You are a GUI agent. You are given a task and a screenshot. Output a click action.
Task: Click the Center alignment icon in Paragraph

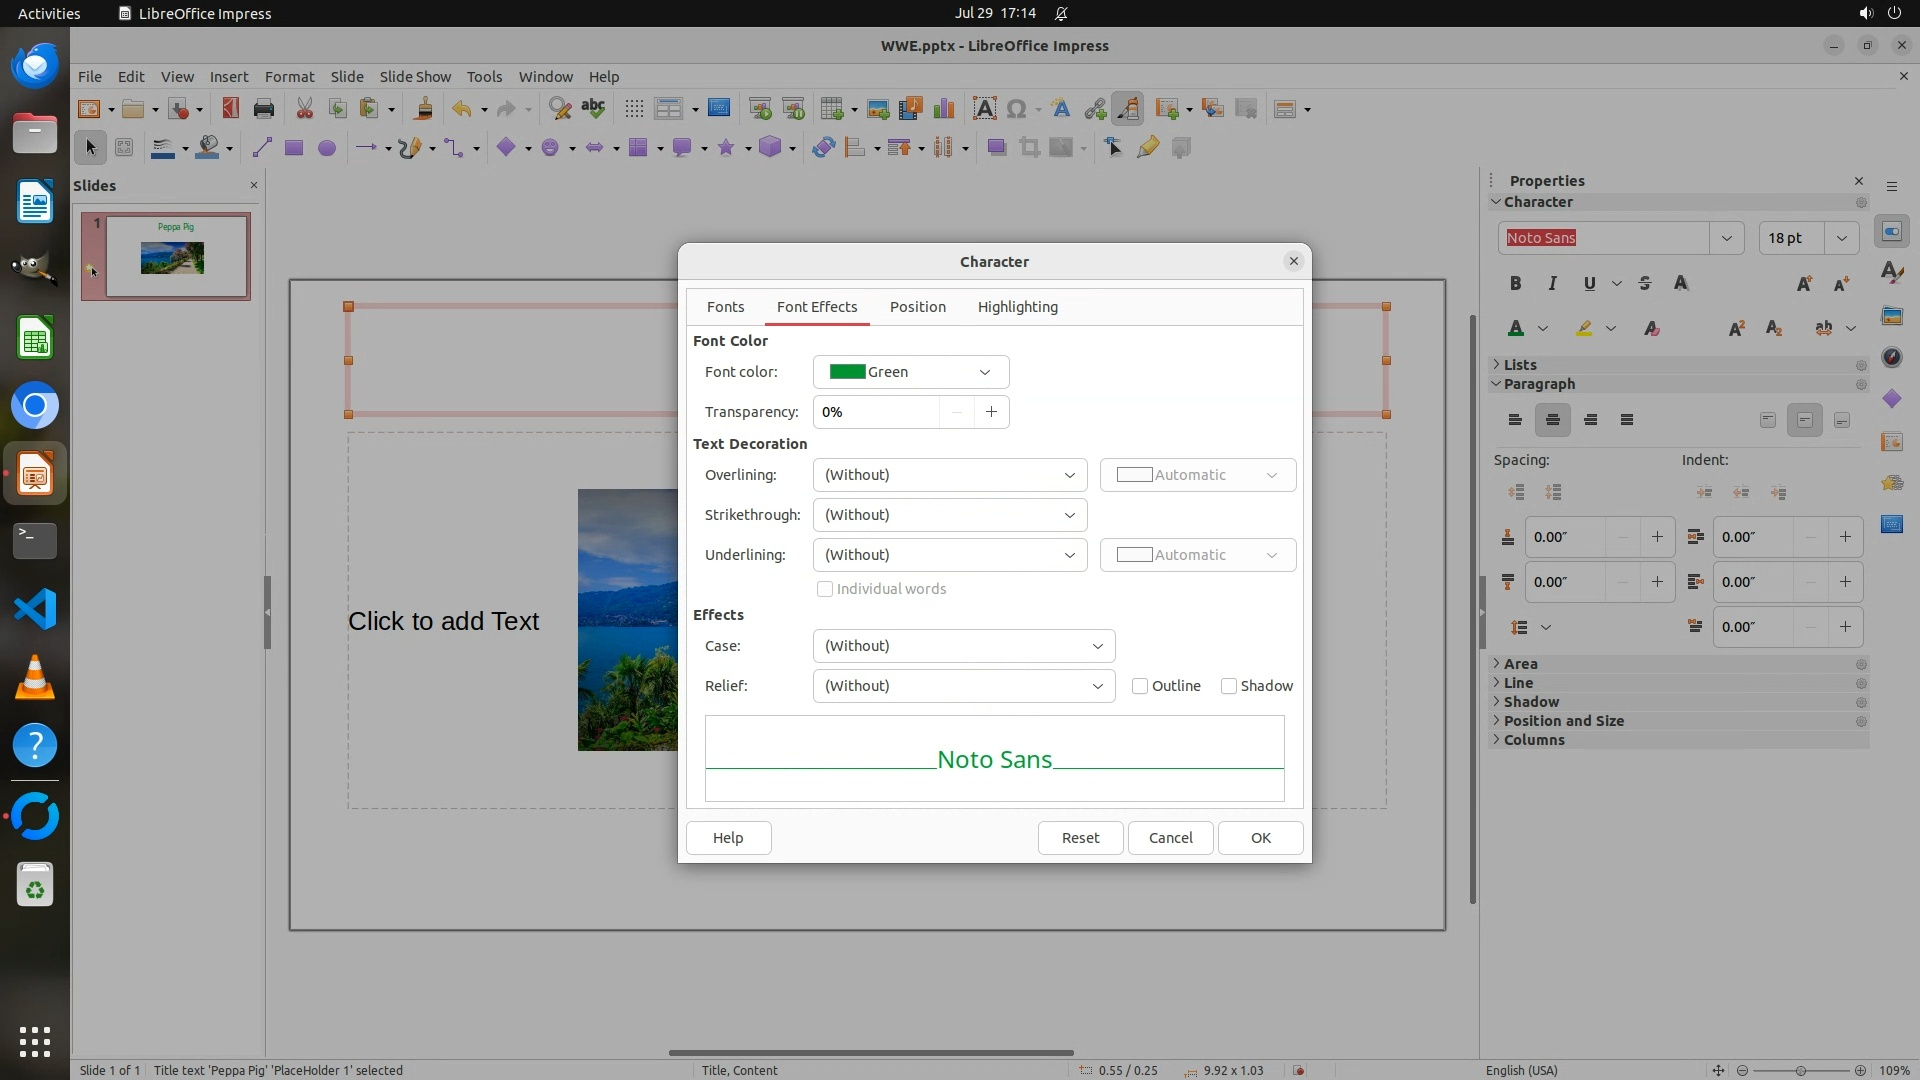pos(1552,420)
